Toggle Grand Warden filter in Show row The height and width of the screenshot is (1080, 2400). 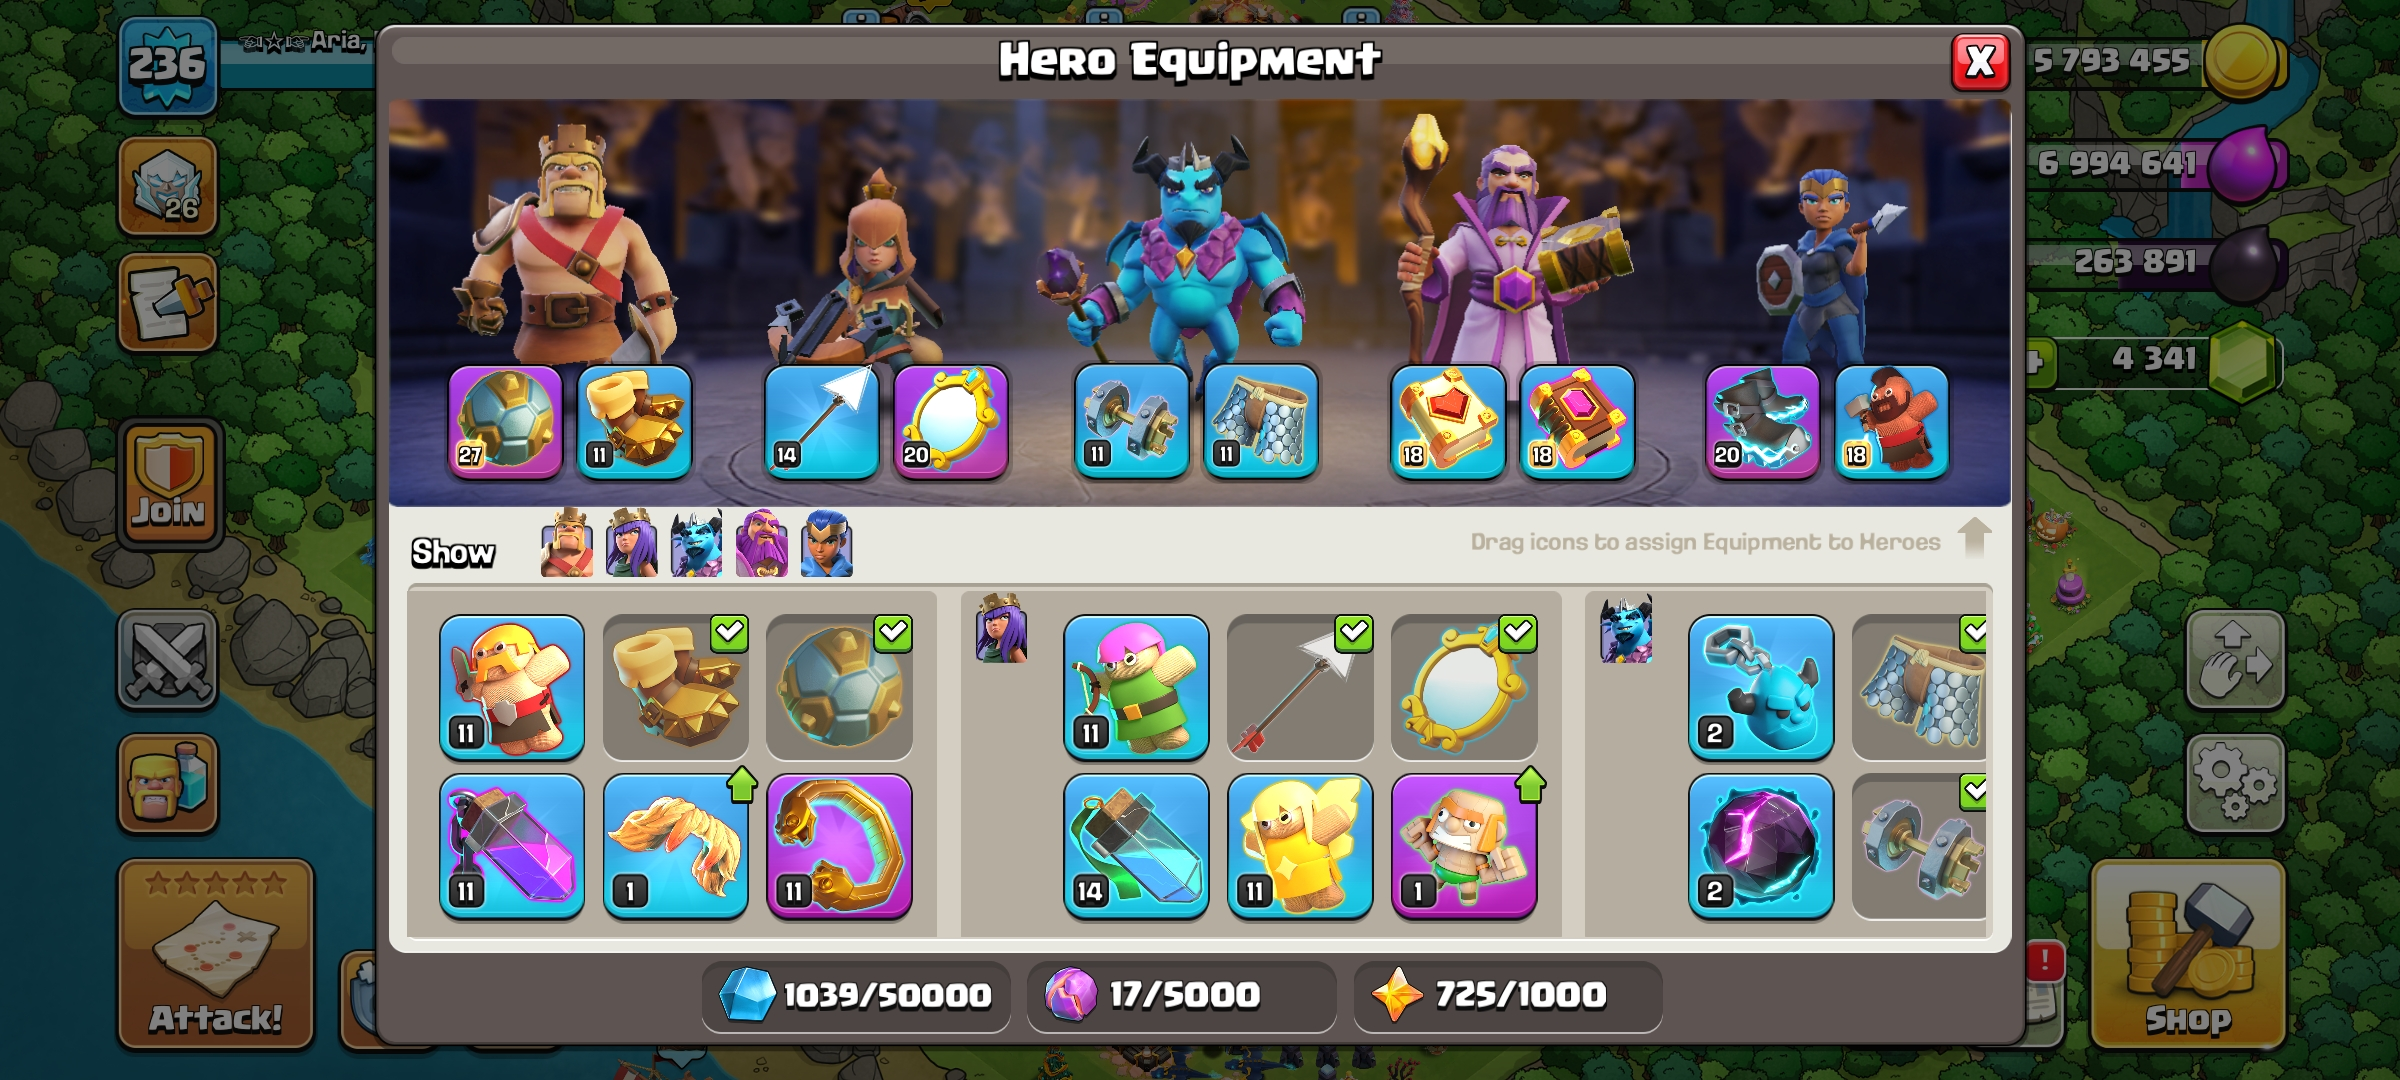(762, 543)
